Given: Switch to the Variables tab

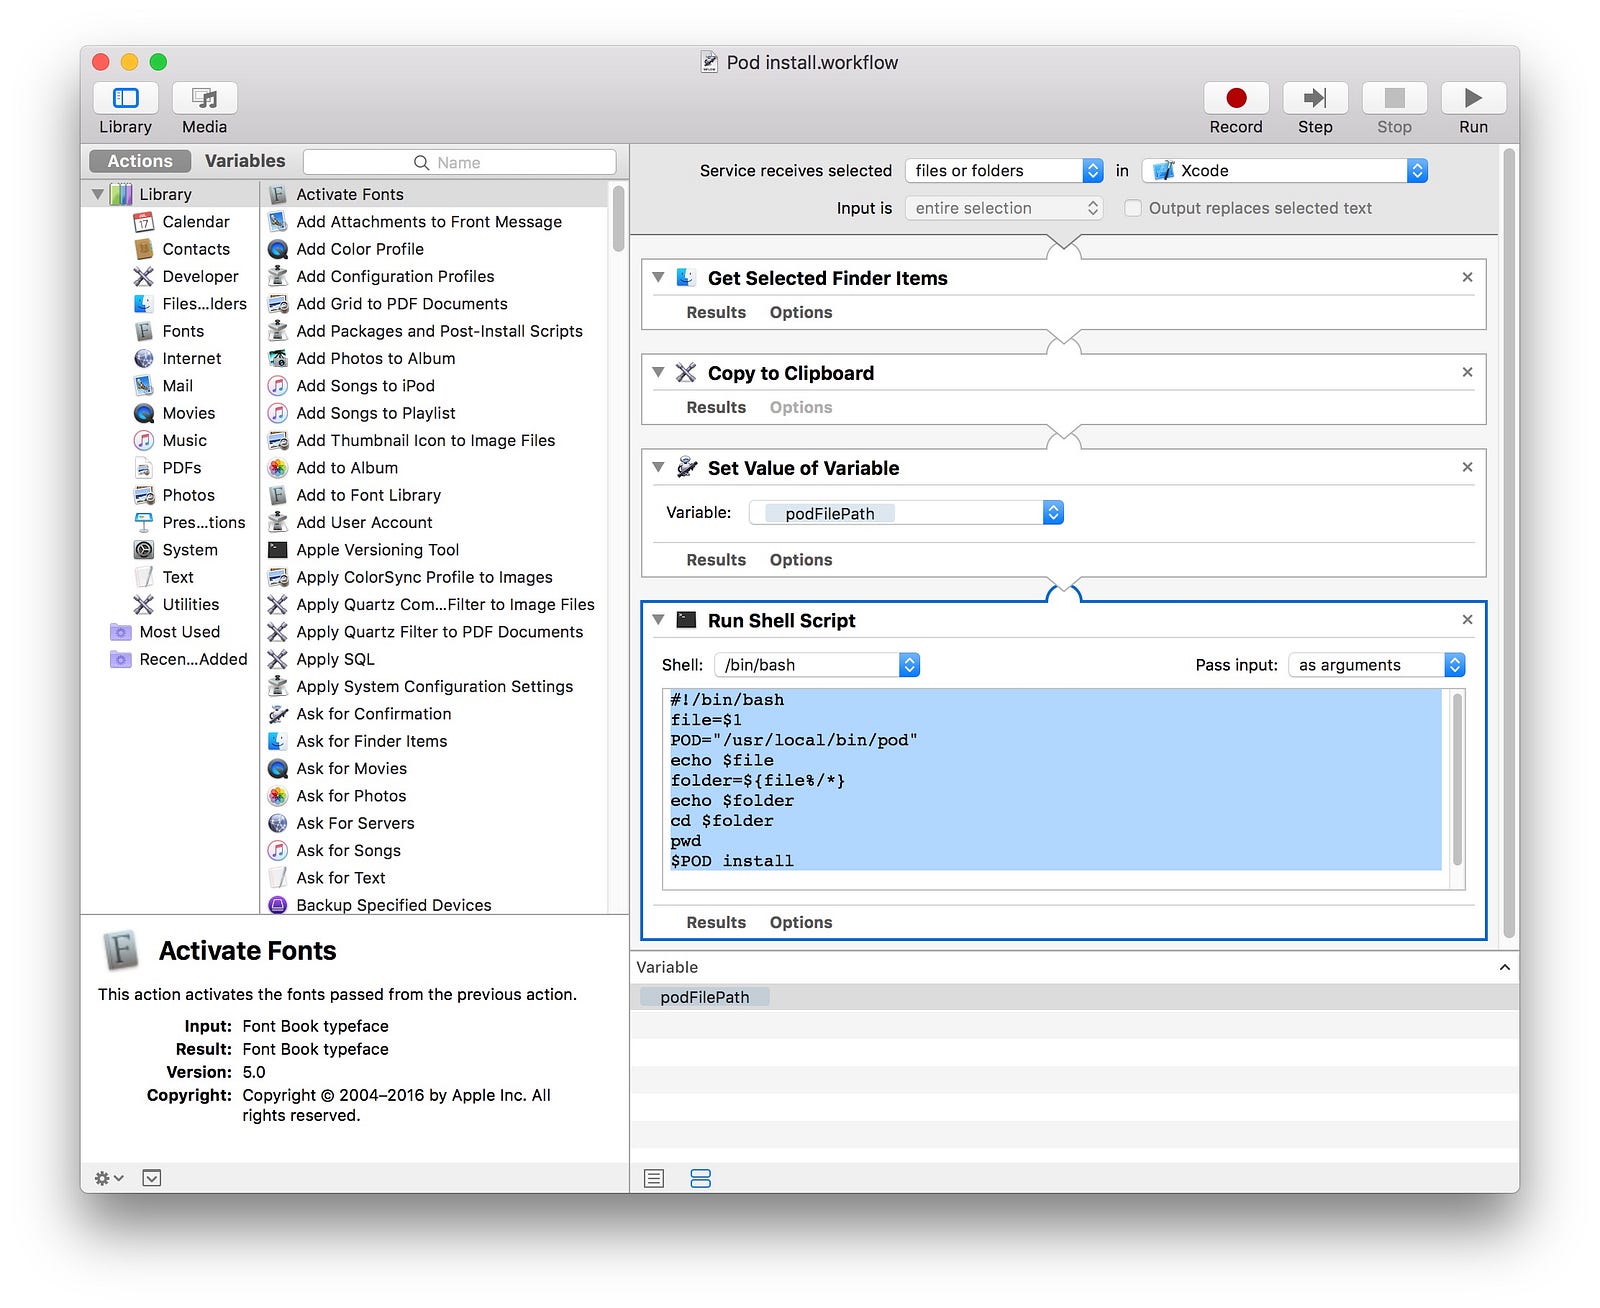Looking at the screenshot, I should pyautogui.click(x=245, y=161).
